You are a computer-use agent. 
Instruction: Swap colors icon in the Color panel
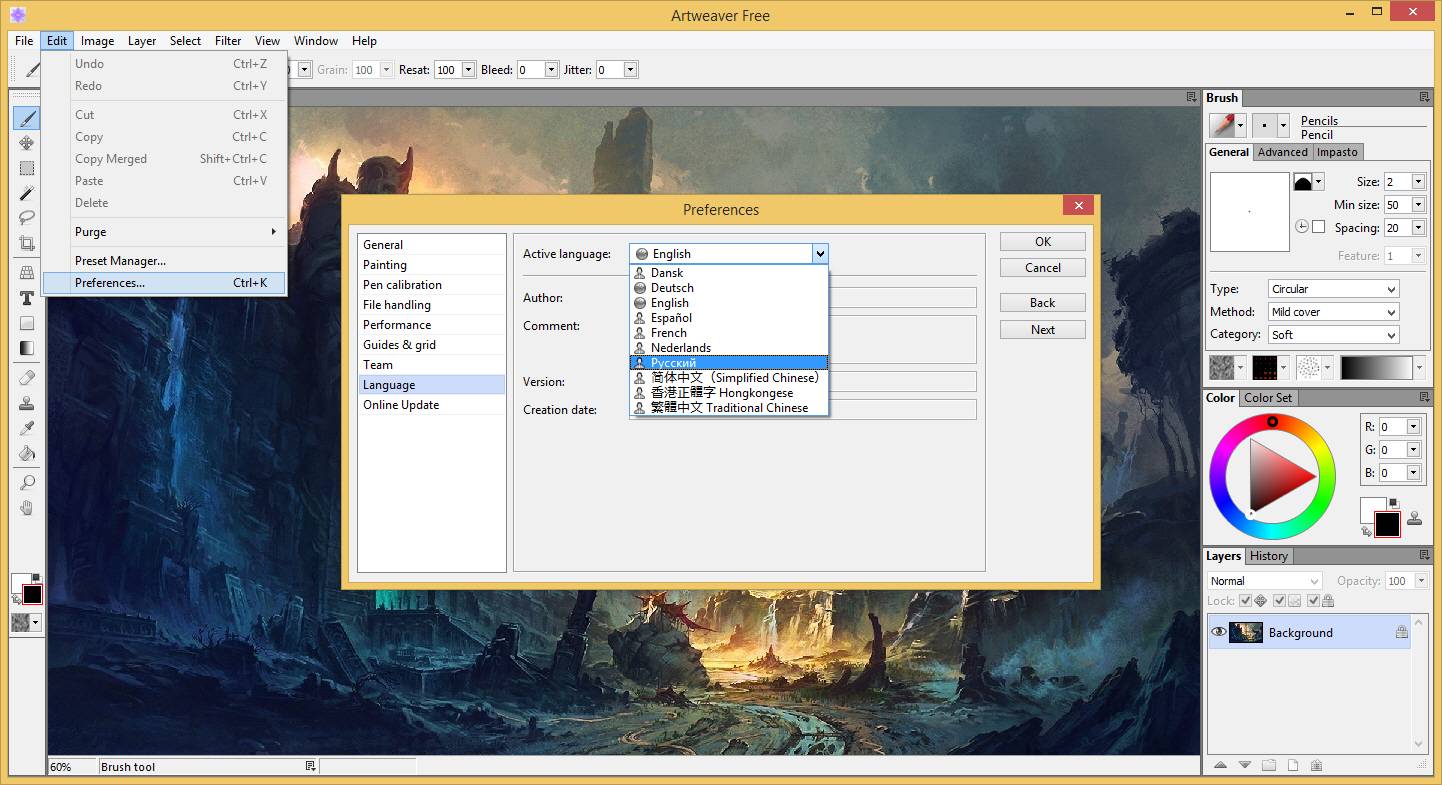click(1367, 531)
